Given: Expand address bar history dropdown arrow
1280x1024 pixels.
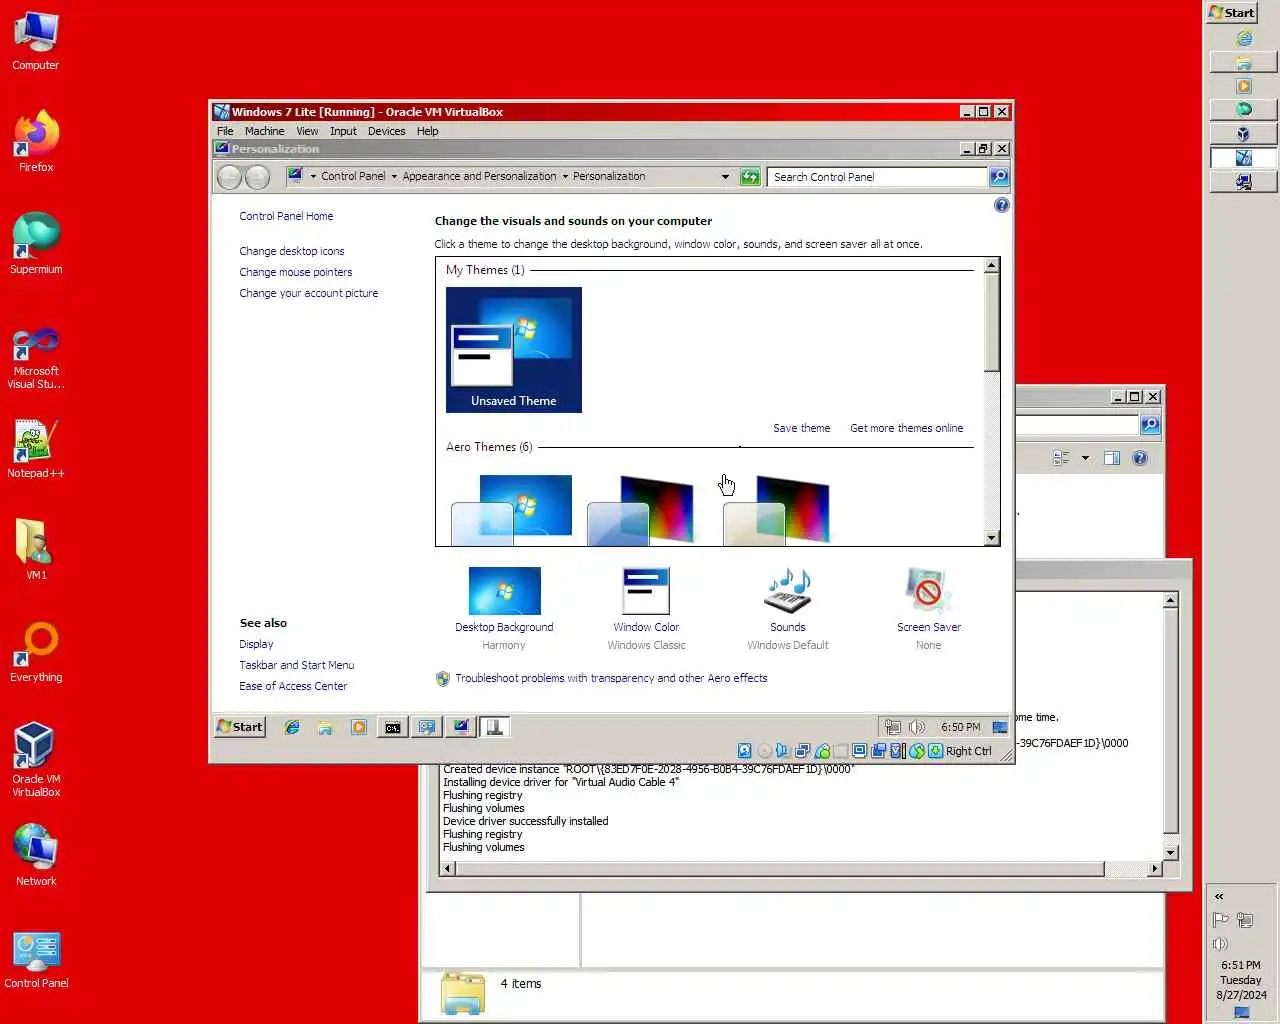Looking at the screenshot, I should (x=725, y=176).
